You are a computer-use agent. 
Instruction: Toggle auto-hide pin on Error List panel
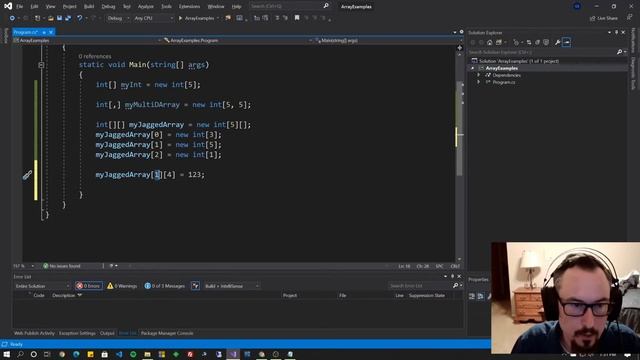pos(452,276)
